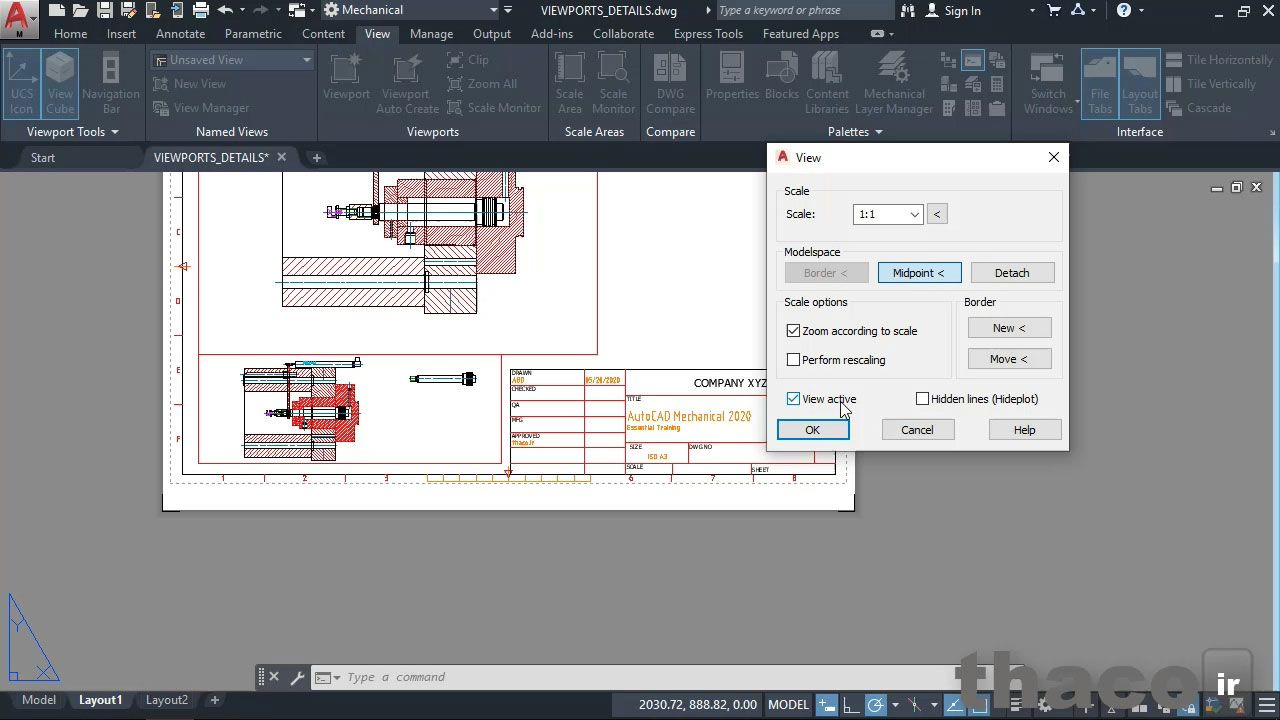Click the Undo arrow icon

coord(225,10)
